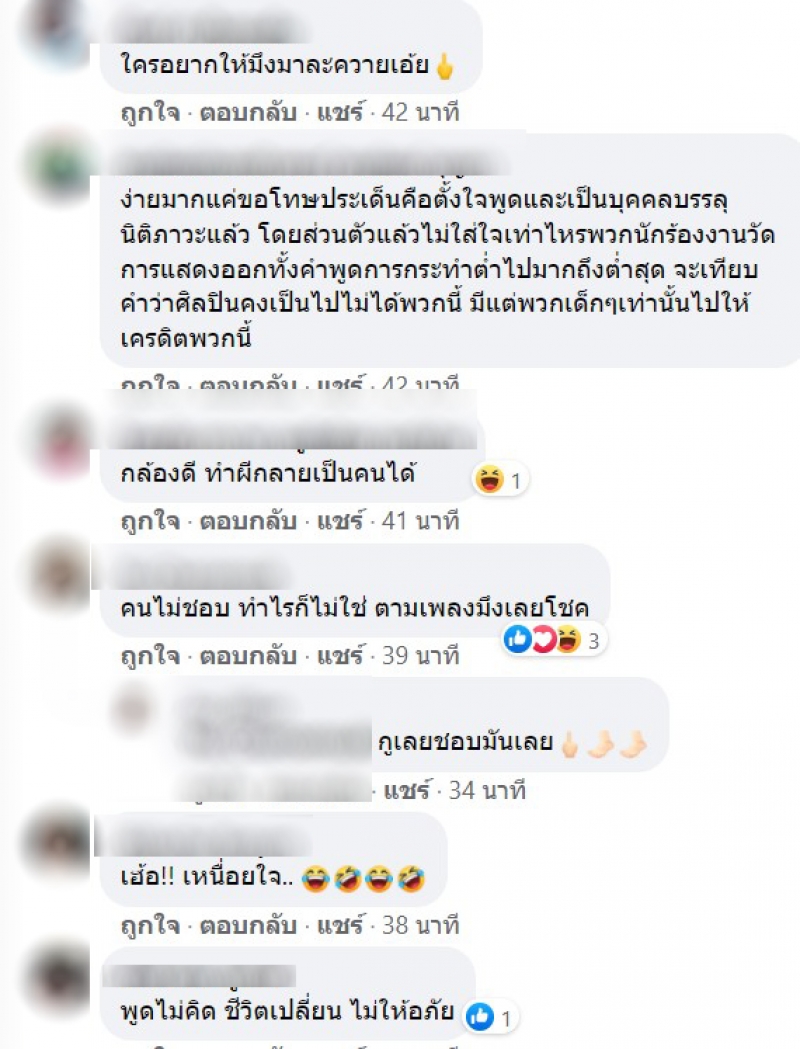This screenshot has width=800, height=1049.
Task: Click the heart reaction on the คนไม่ชอบ comment
Action: click(x=543, y=640)
